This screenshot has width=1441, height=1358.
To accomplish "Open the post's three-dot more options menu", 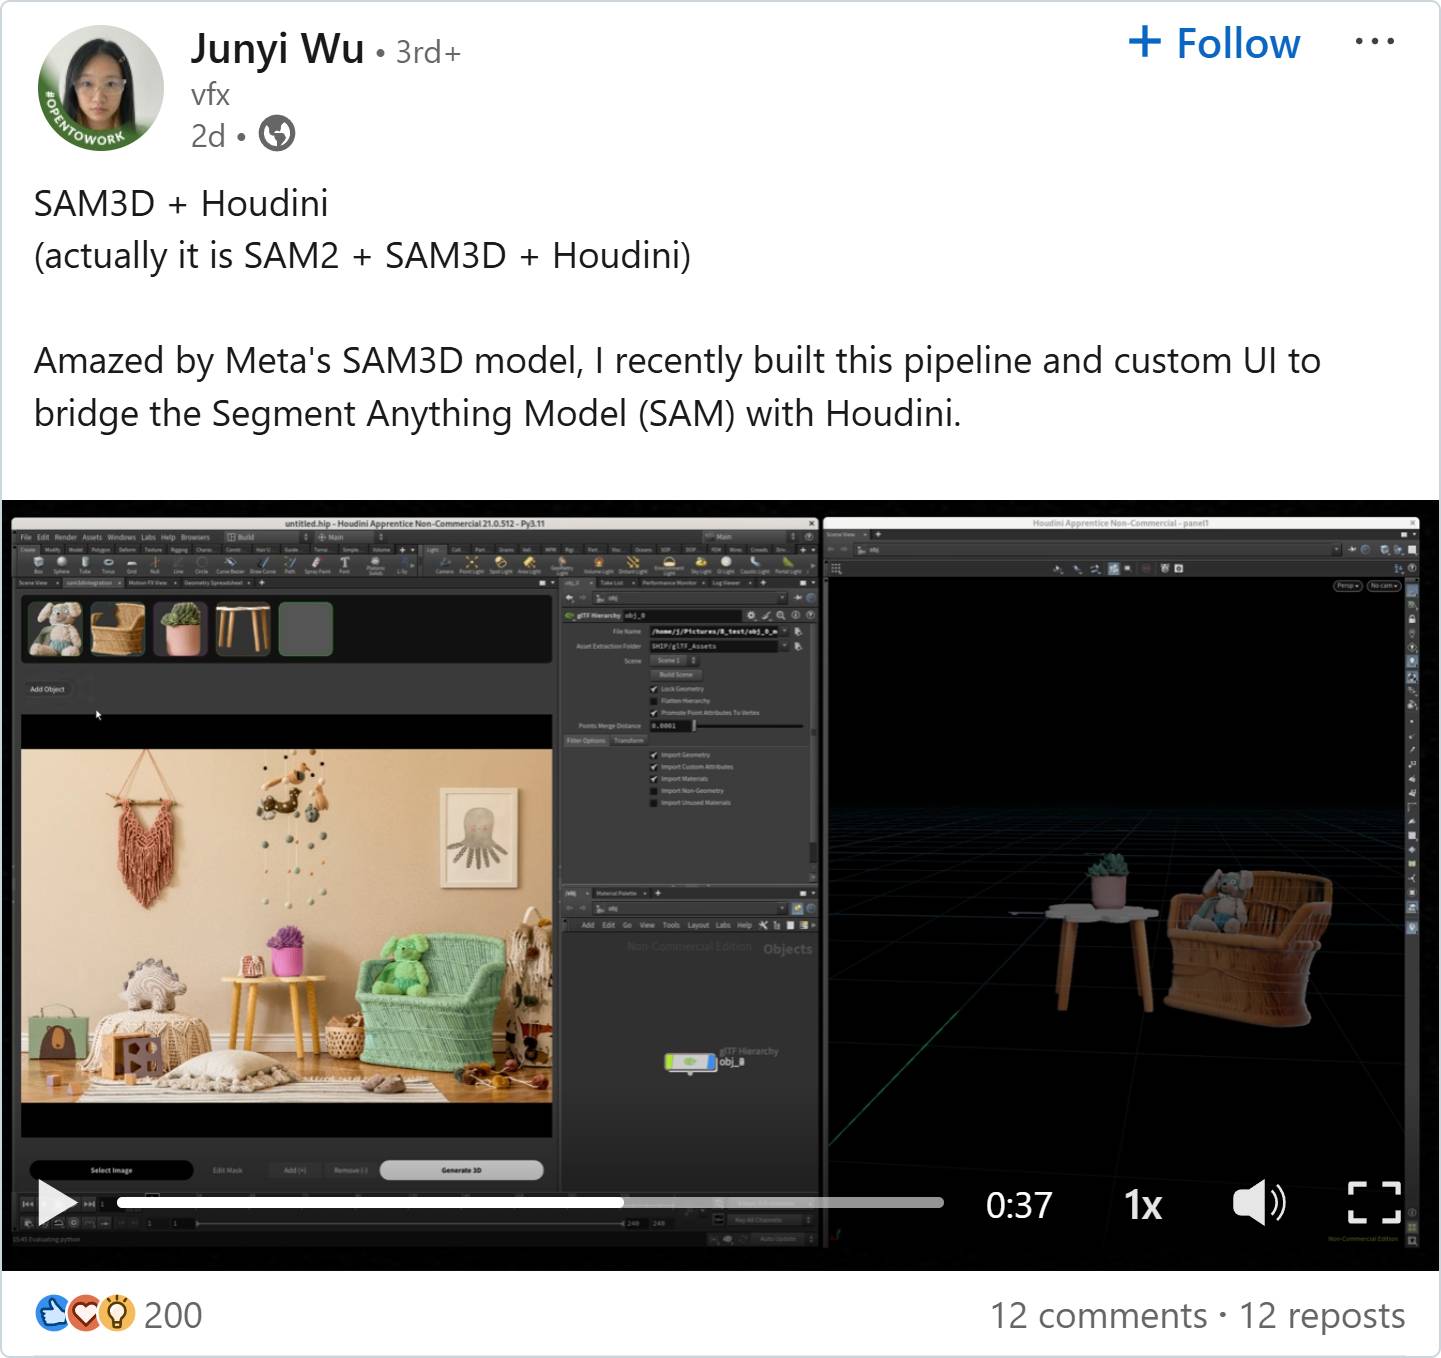I will (x=1375, y=42).
